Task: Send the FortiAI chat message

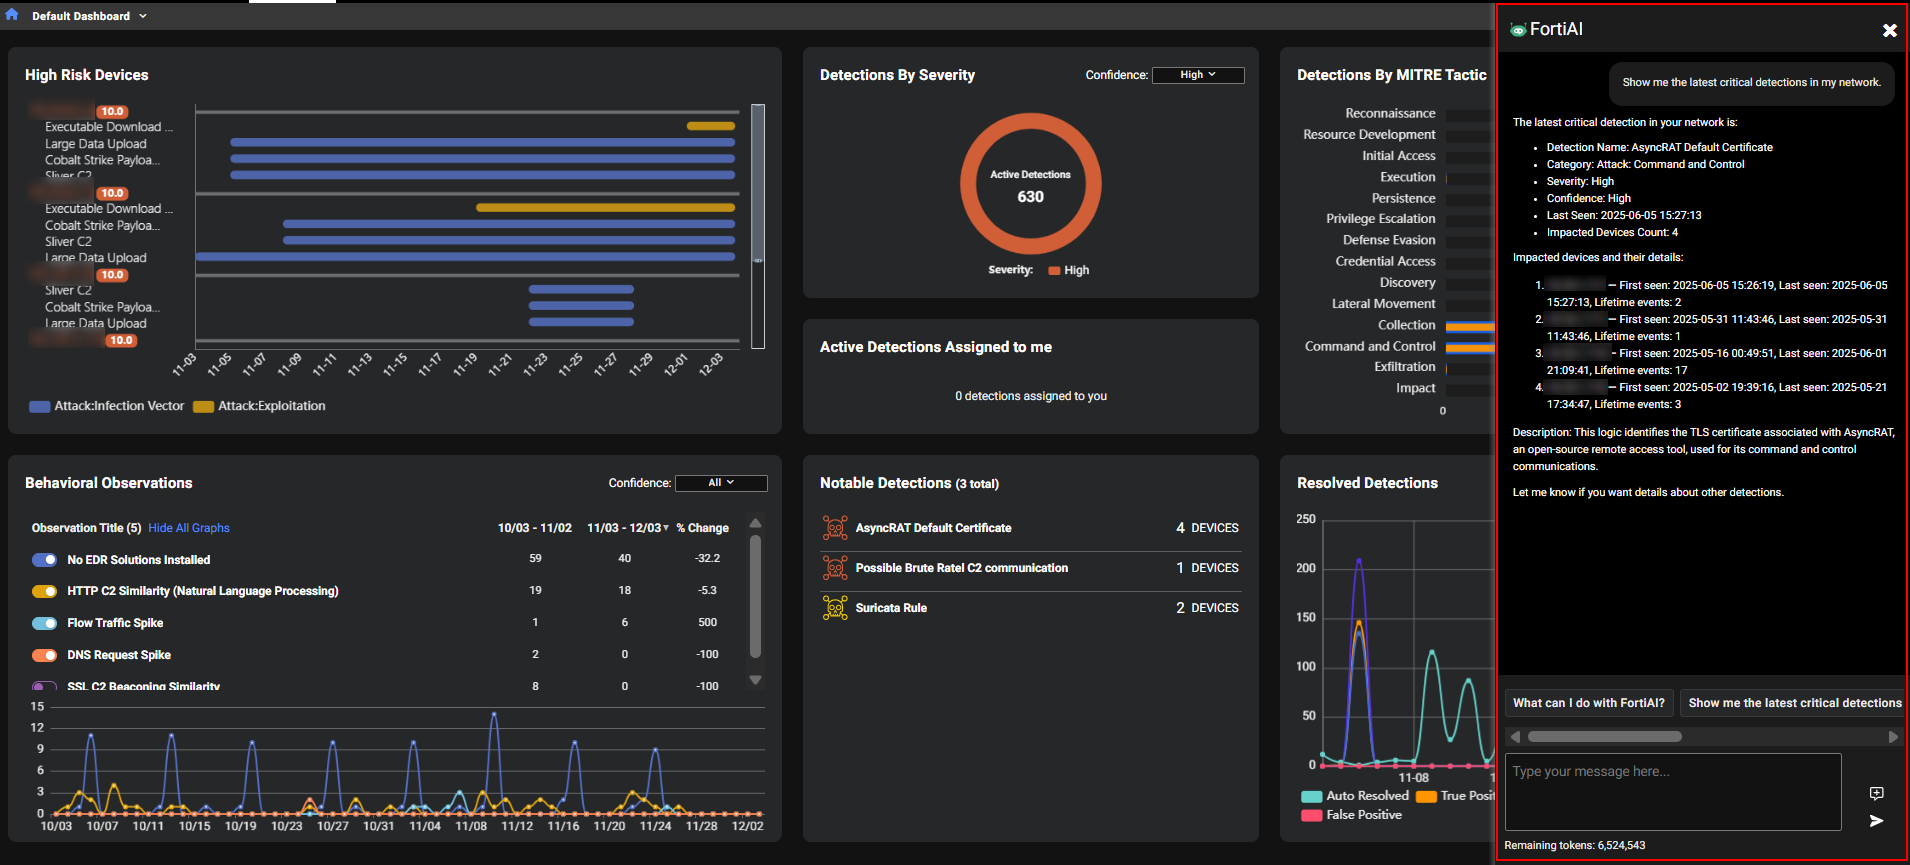Action: [x=1876, y=821]
